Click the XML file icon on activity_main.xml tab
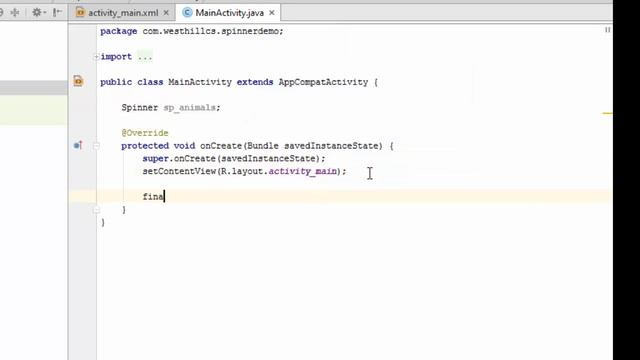The width and height of the screenshot is (640, 360). [x=80, y=13]
